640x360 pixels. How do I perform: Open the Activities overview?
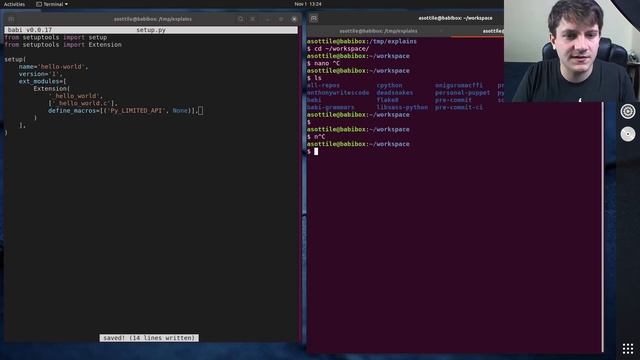coord(14,4)
